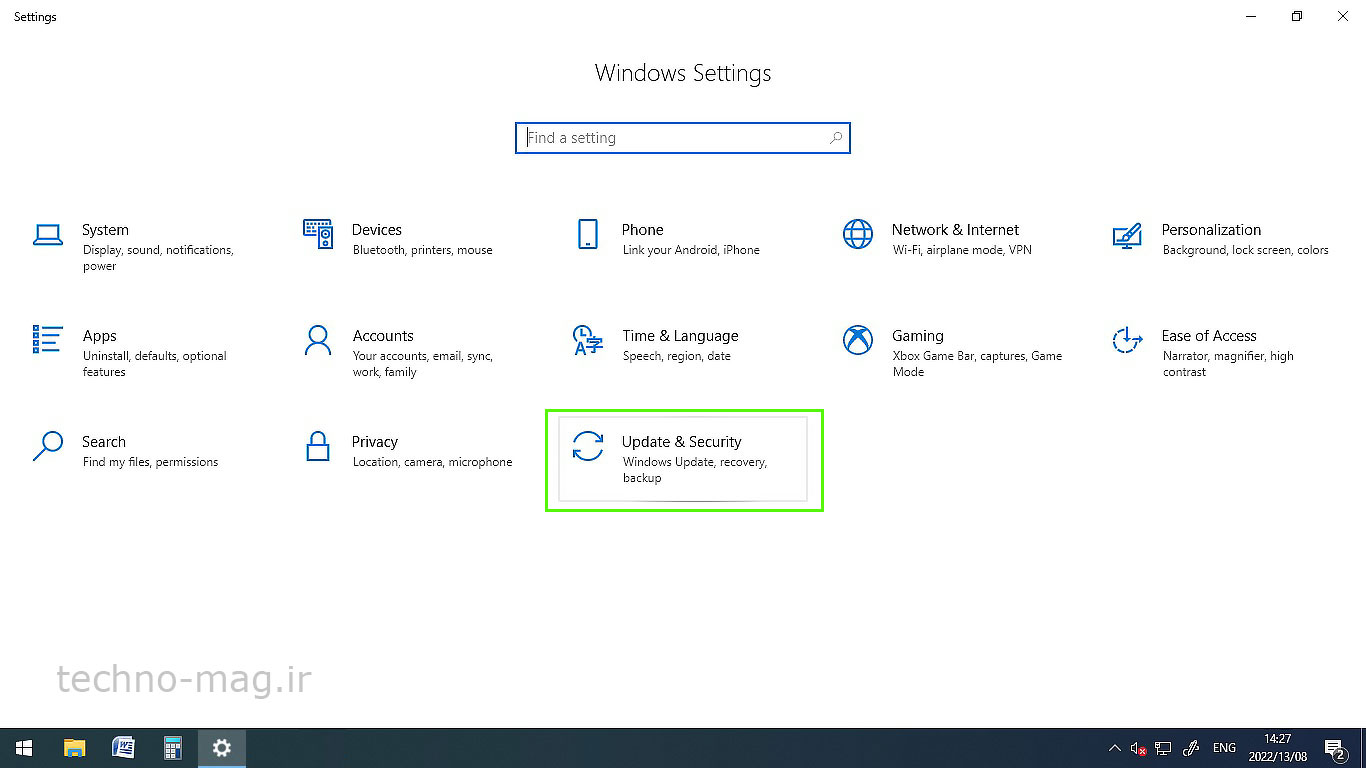Click the Settings gear taskbar icon
Image resolution: width=1366 pixels, height=768 pixels.
click(222, 748)
